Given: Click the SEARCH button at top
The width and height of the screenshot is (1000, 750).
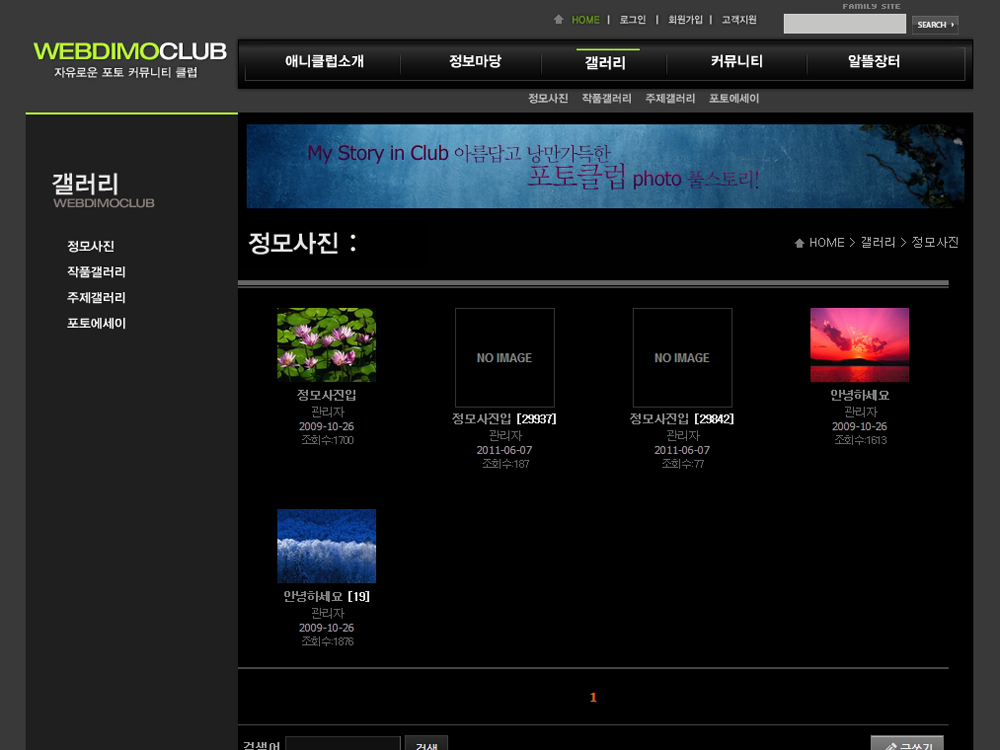Looking at the screenshot, I should click(934, 25).
